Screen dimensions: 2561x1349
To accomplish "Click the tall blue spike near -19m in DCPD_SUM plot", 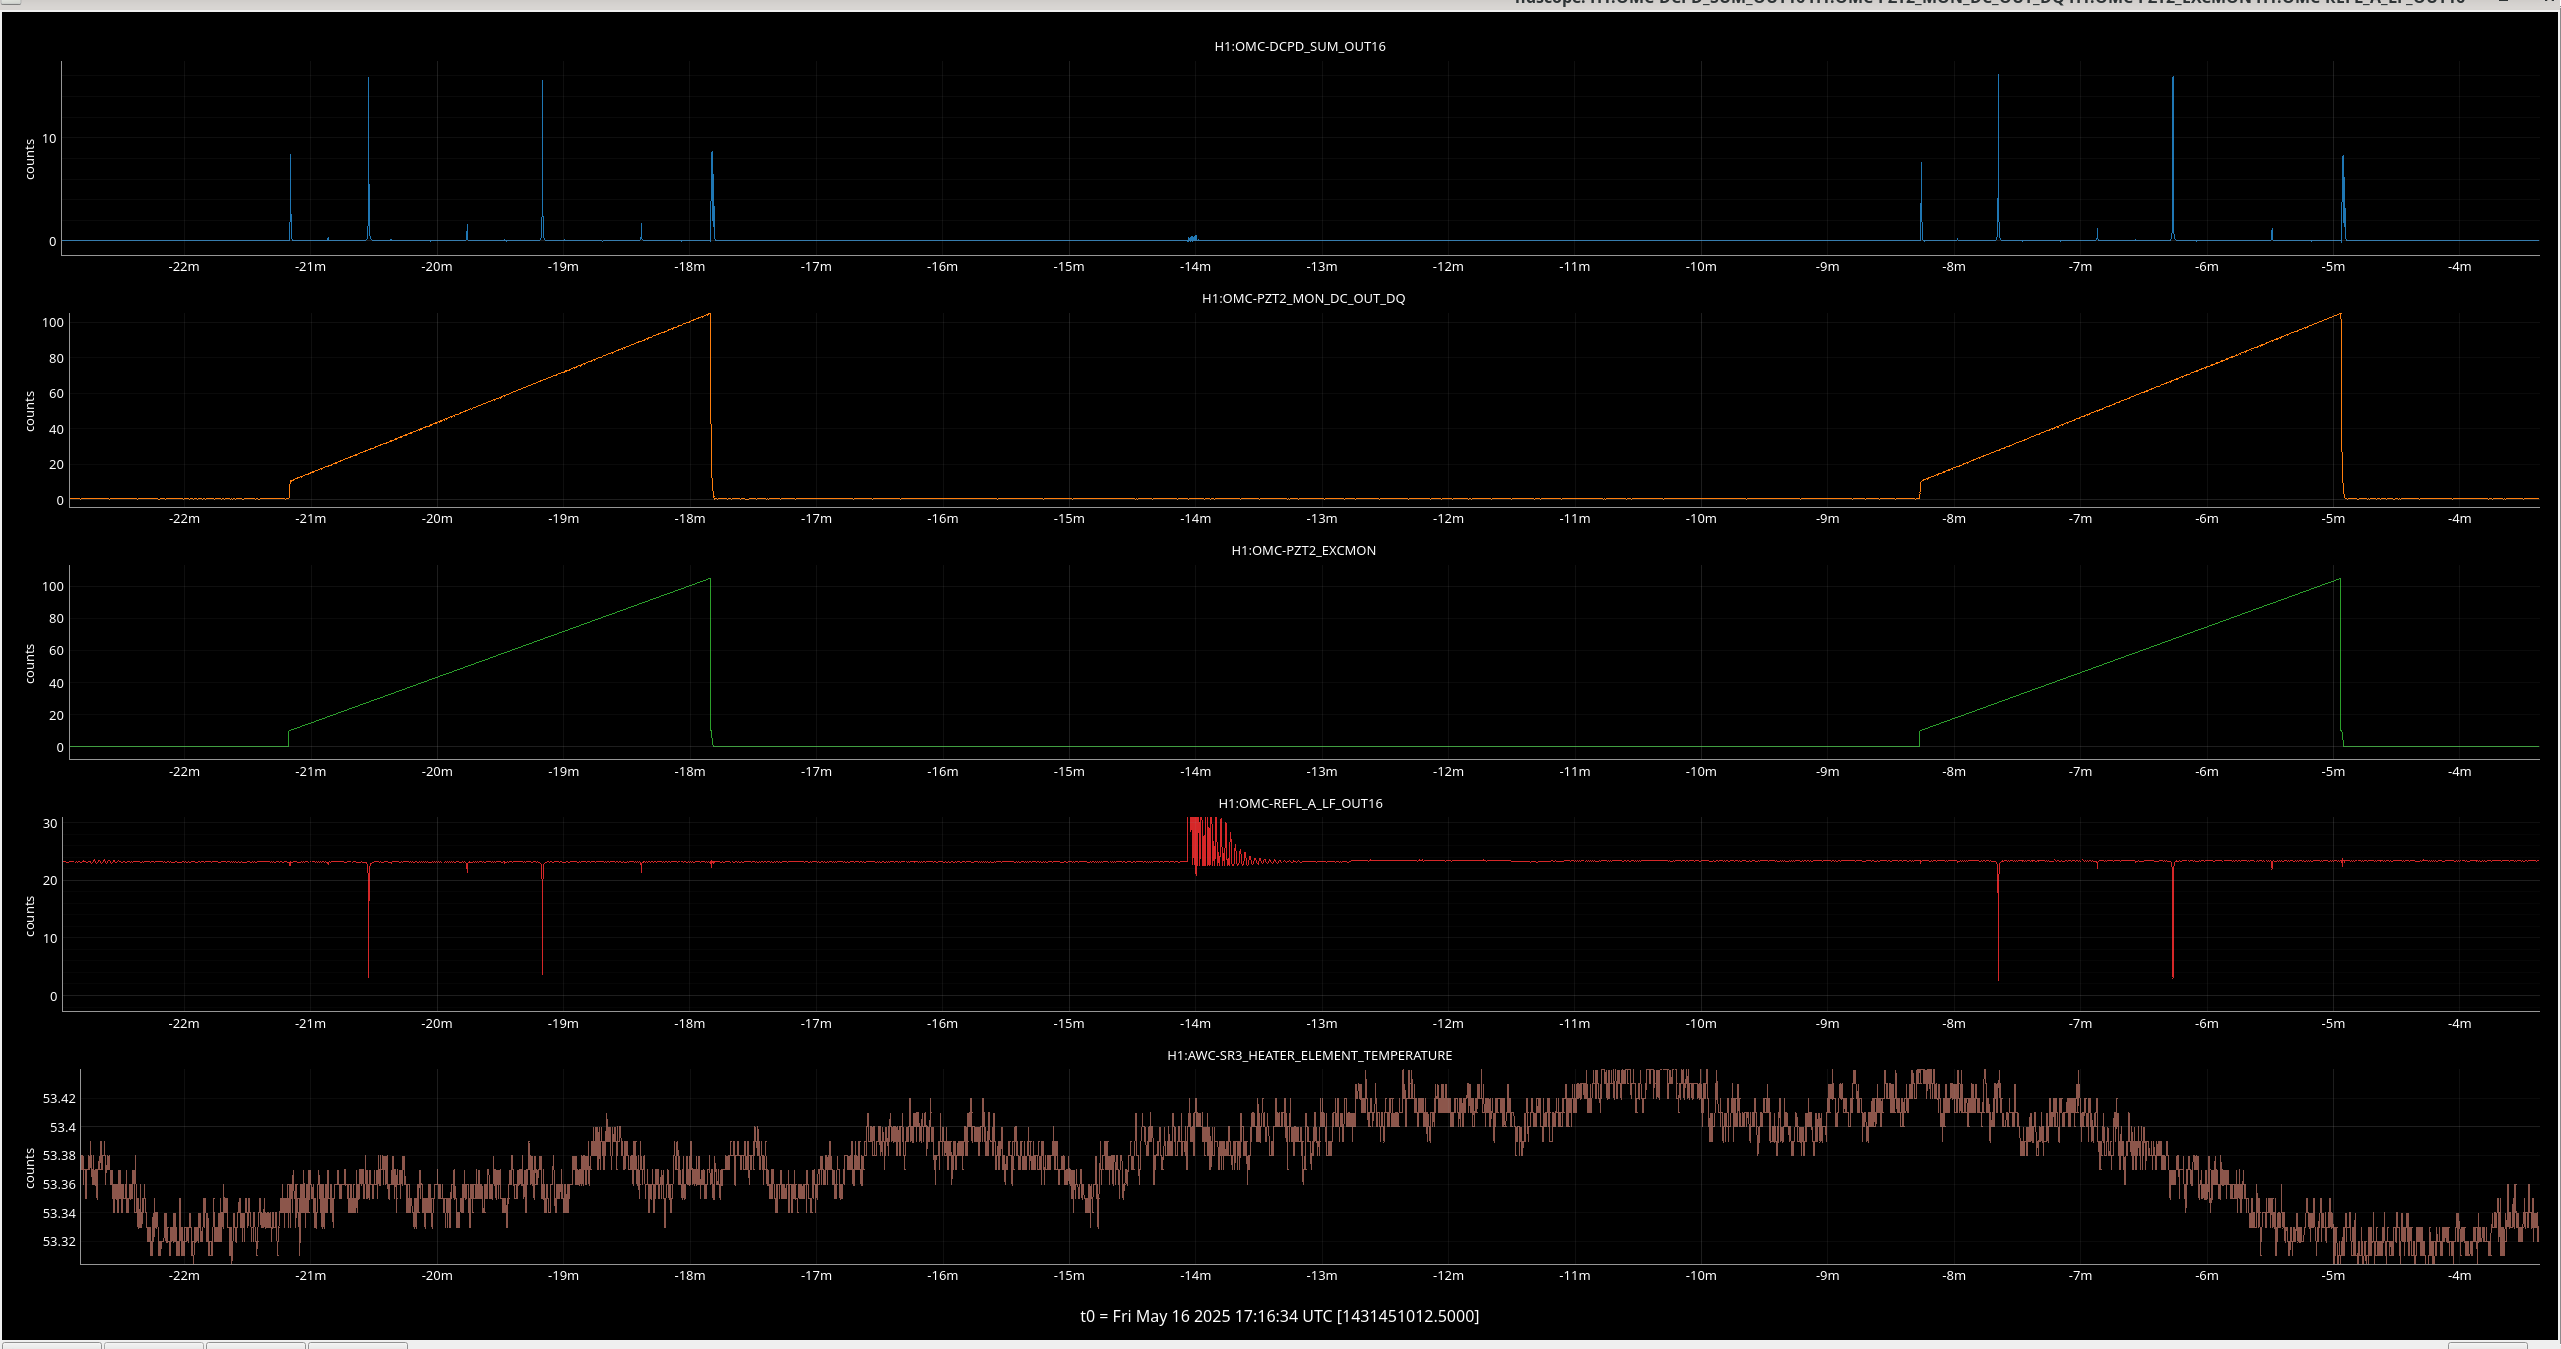I will tap(542, 160).
